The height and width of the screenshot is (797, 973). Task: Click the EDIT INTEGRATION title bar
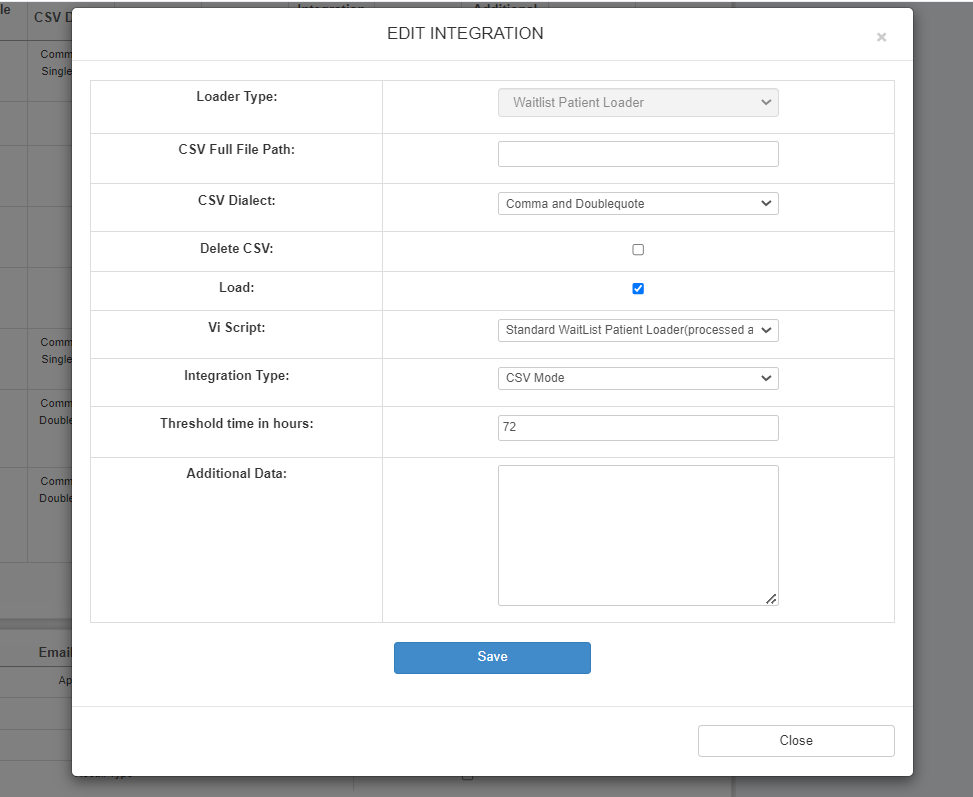click(x=465, y=33)
